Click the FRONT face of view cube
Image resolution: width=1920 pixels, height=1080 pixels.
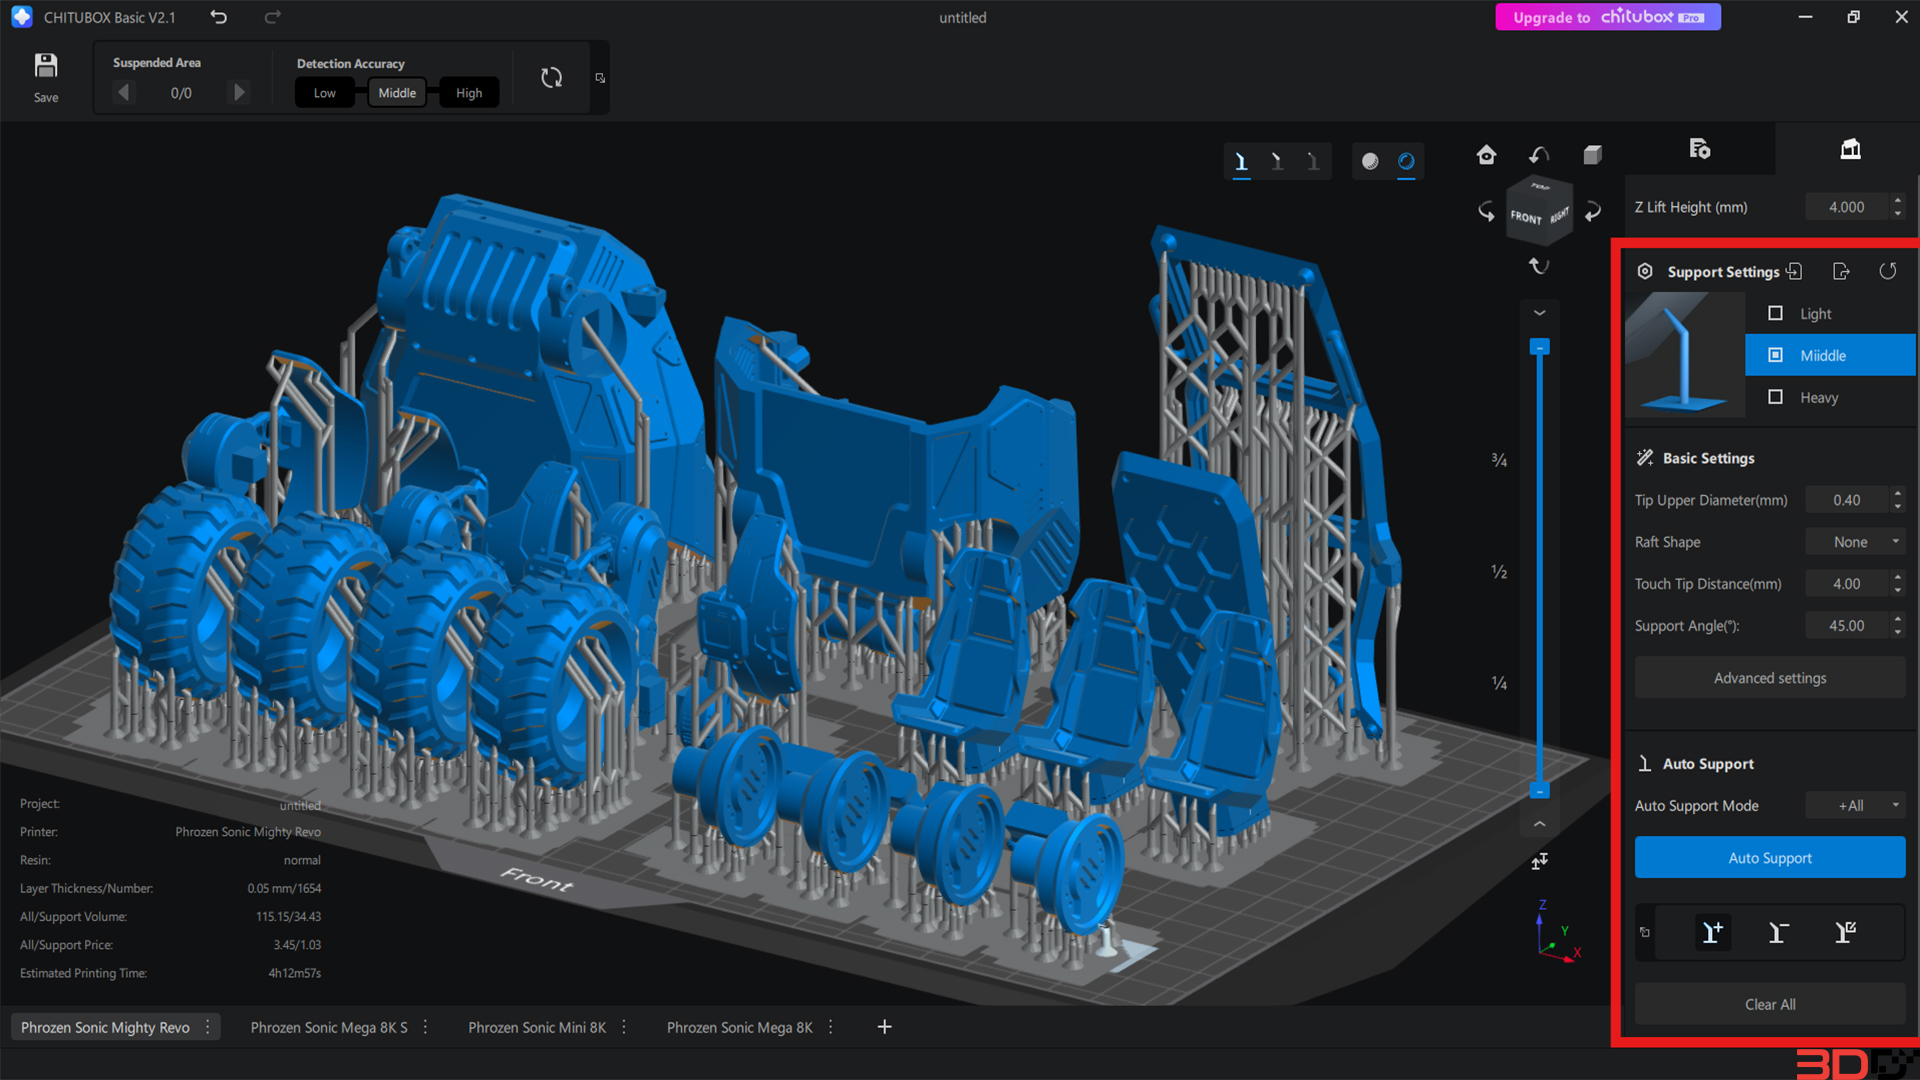click(1526, 217)
